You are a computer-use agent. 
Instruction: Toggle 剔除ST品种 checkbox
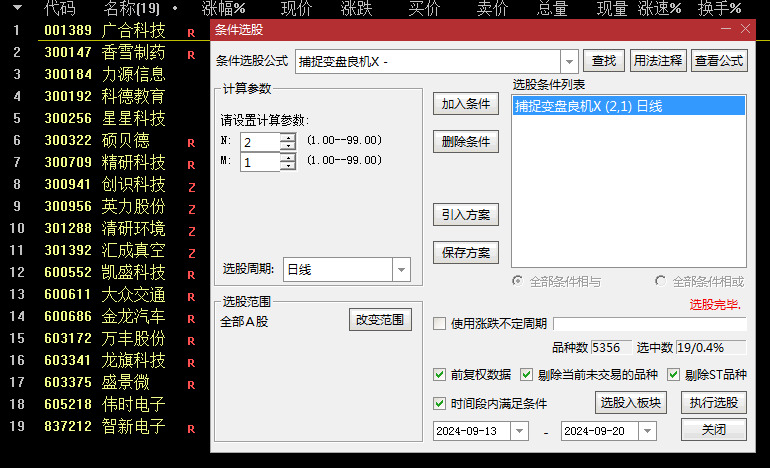click(x=673, y=375)
